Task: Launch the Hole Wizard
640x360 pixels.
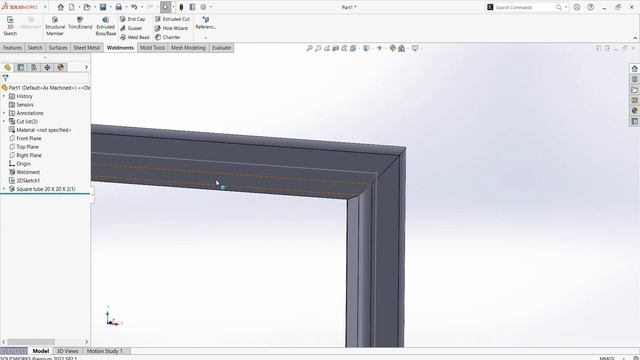Action: tap(171, 28)
